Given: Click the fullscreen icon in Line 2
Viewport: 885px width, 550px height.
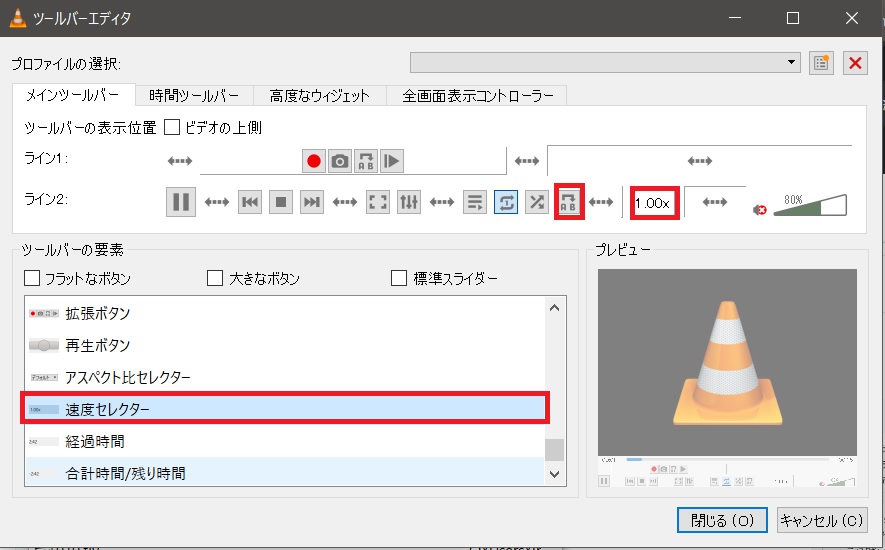Looking at the screenshot, I should click(x=378, y=202).
